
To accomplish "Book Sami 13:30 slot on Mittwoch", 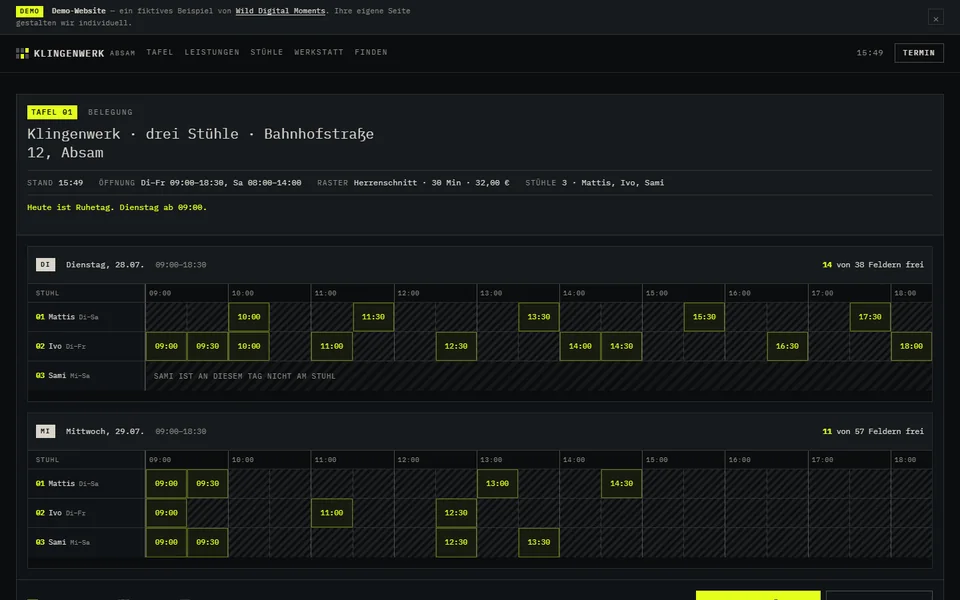I will (x=539, y=542).
